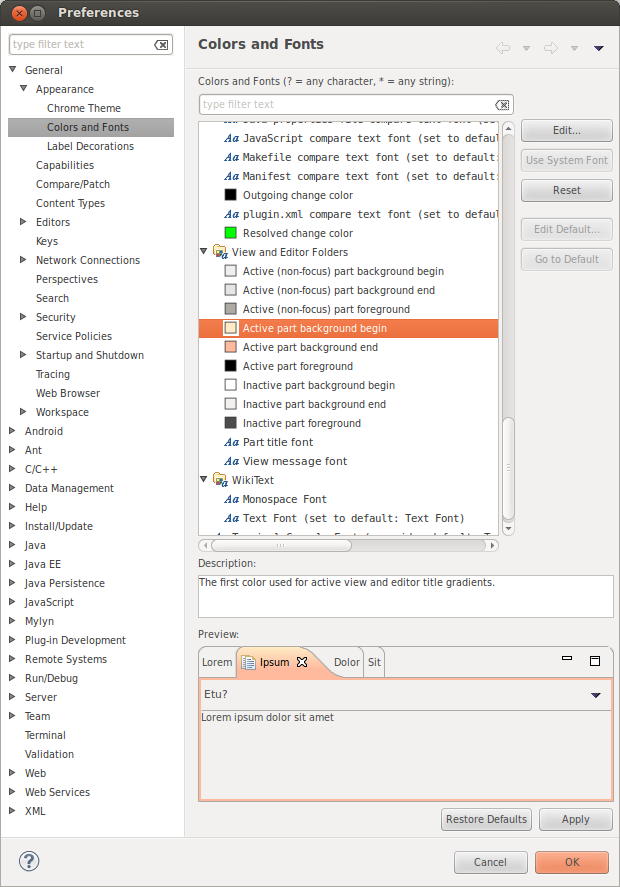Click the vertical scrollbar down arrow
The width and height of the screenshot is (620, 887).
[x=508, y=529]
